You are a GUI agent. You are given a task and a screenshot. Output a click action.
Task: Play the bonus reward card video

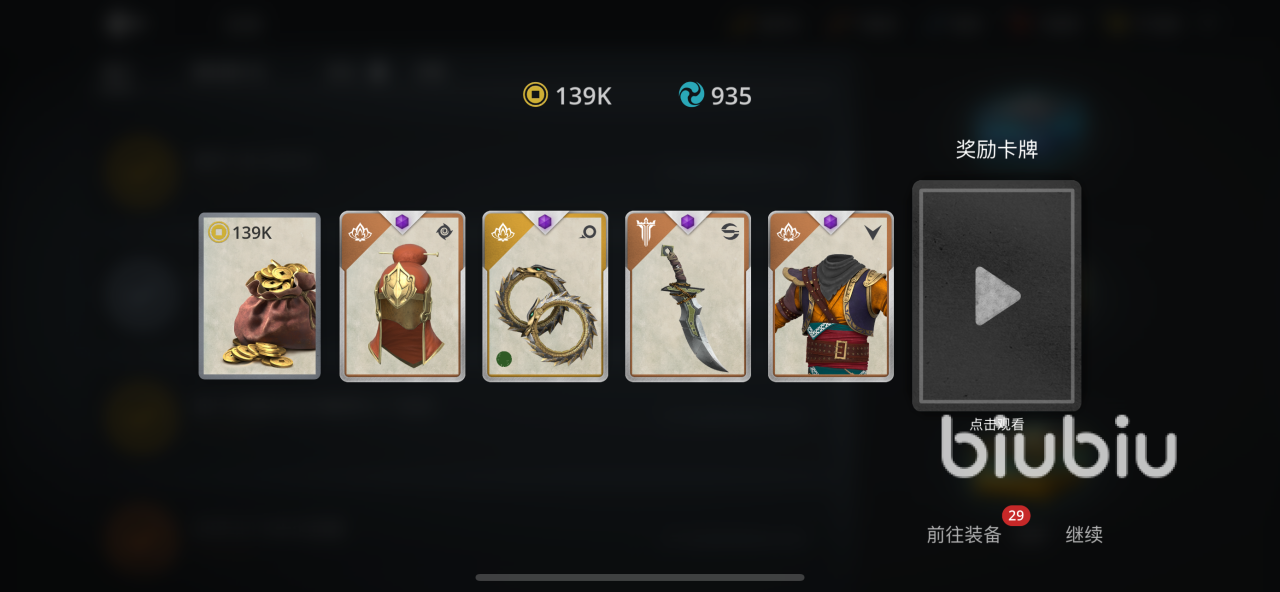[997, 295]
